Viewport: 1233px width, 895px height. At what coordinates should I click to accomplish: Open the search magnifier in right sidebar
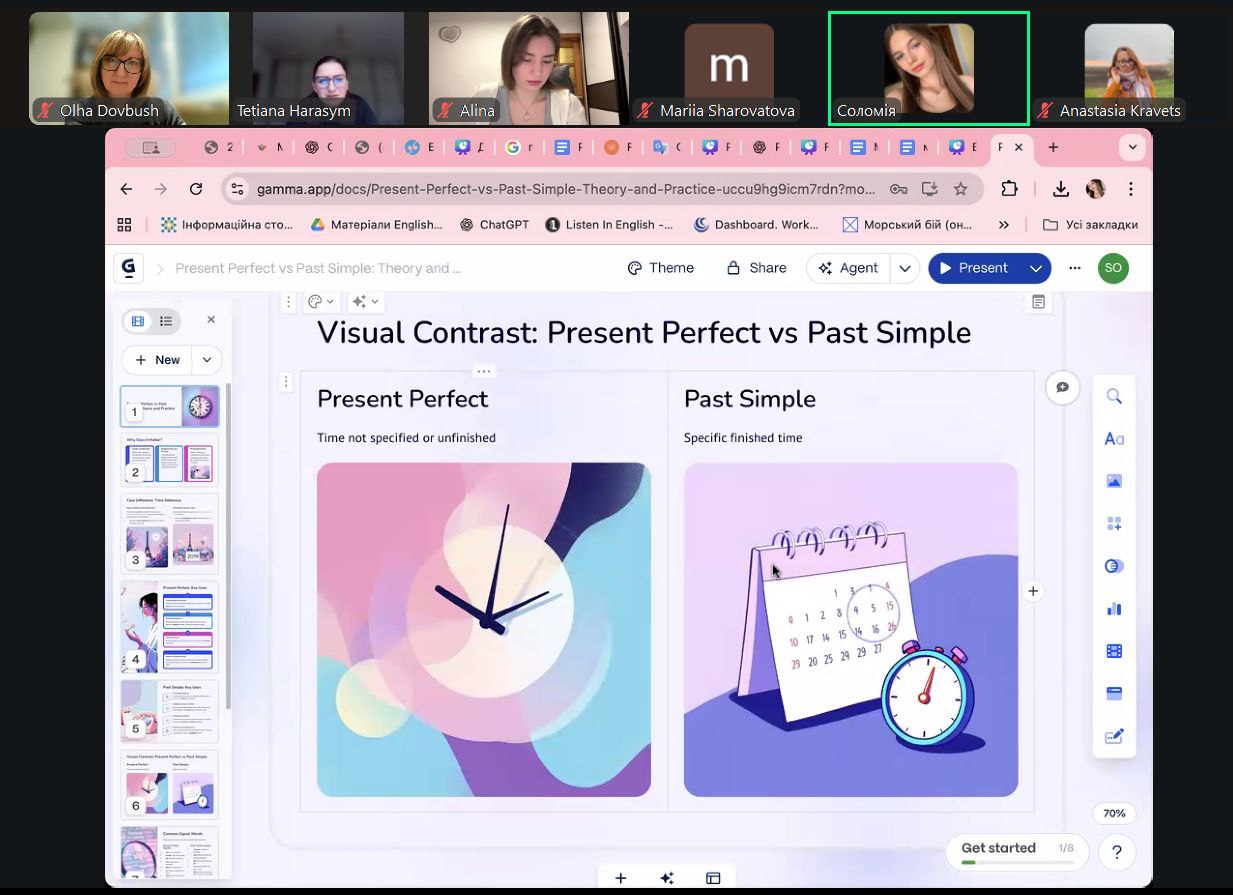[x=1114, y=397]
